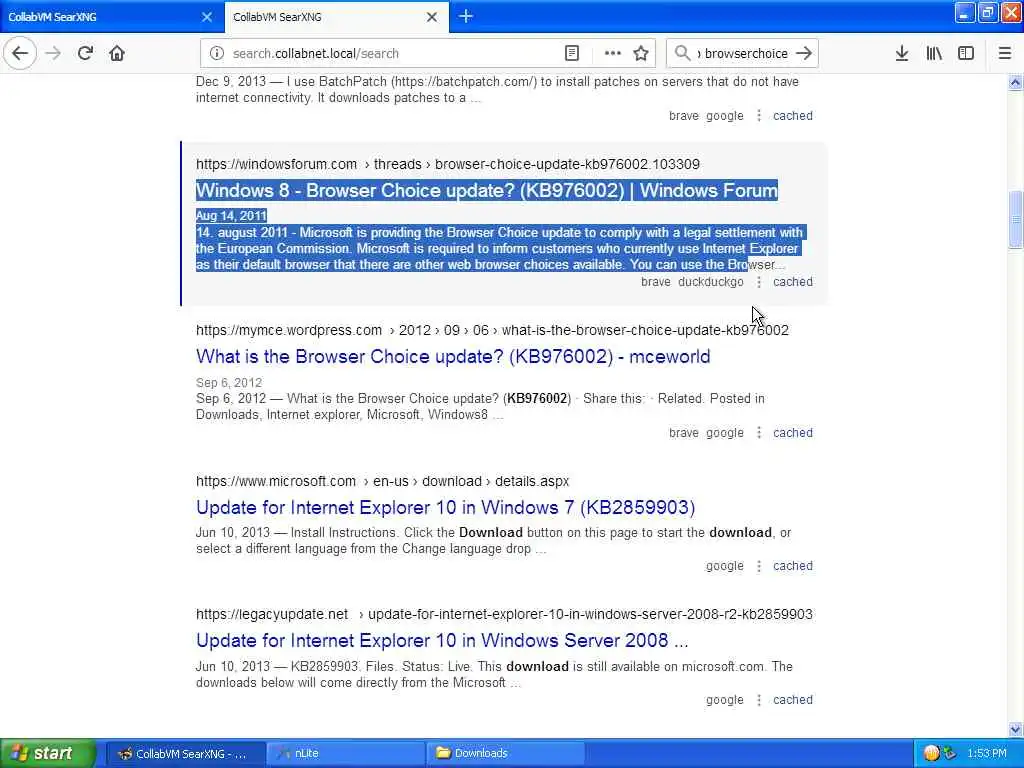Close the first CollabVM SearXNG tab
The image size is (1024, 768).
(x=207, y=17)
